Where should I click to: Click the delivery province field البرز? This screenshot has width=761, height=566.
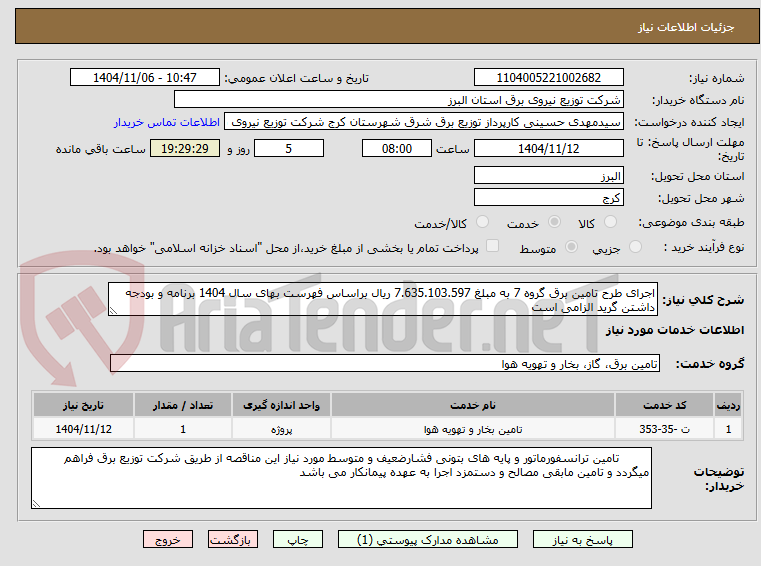point(548,176)
